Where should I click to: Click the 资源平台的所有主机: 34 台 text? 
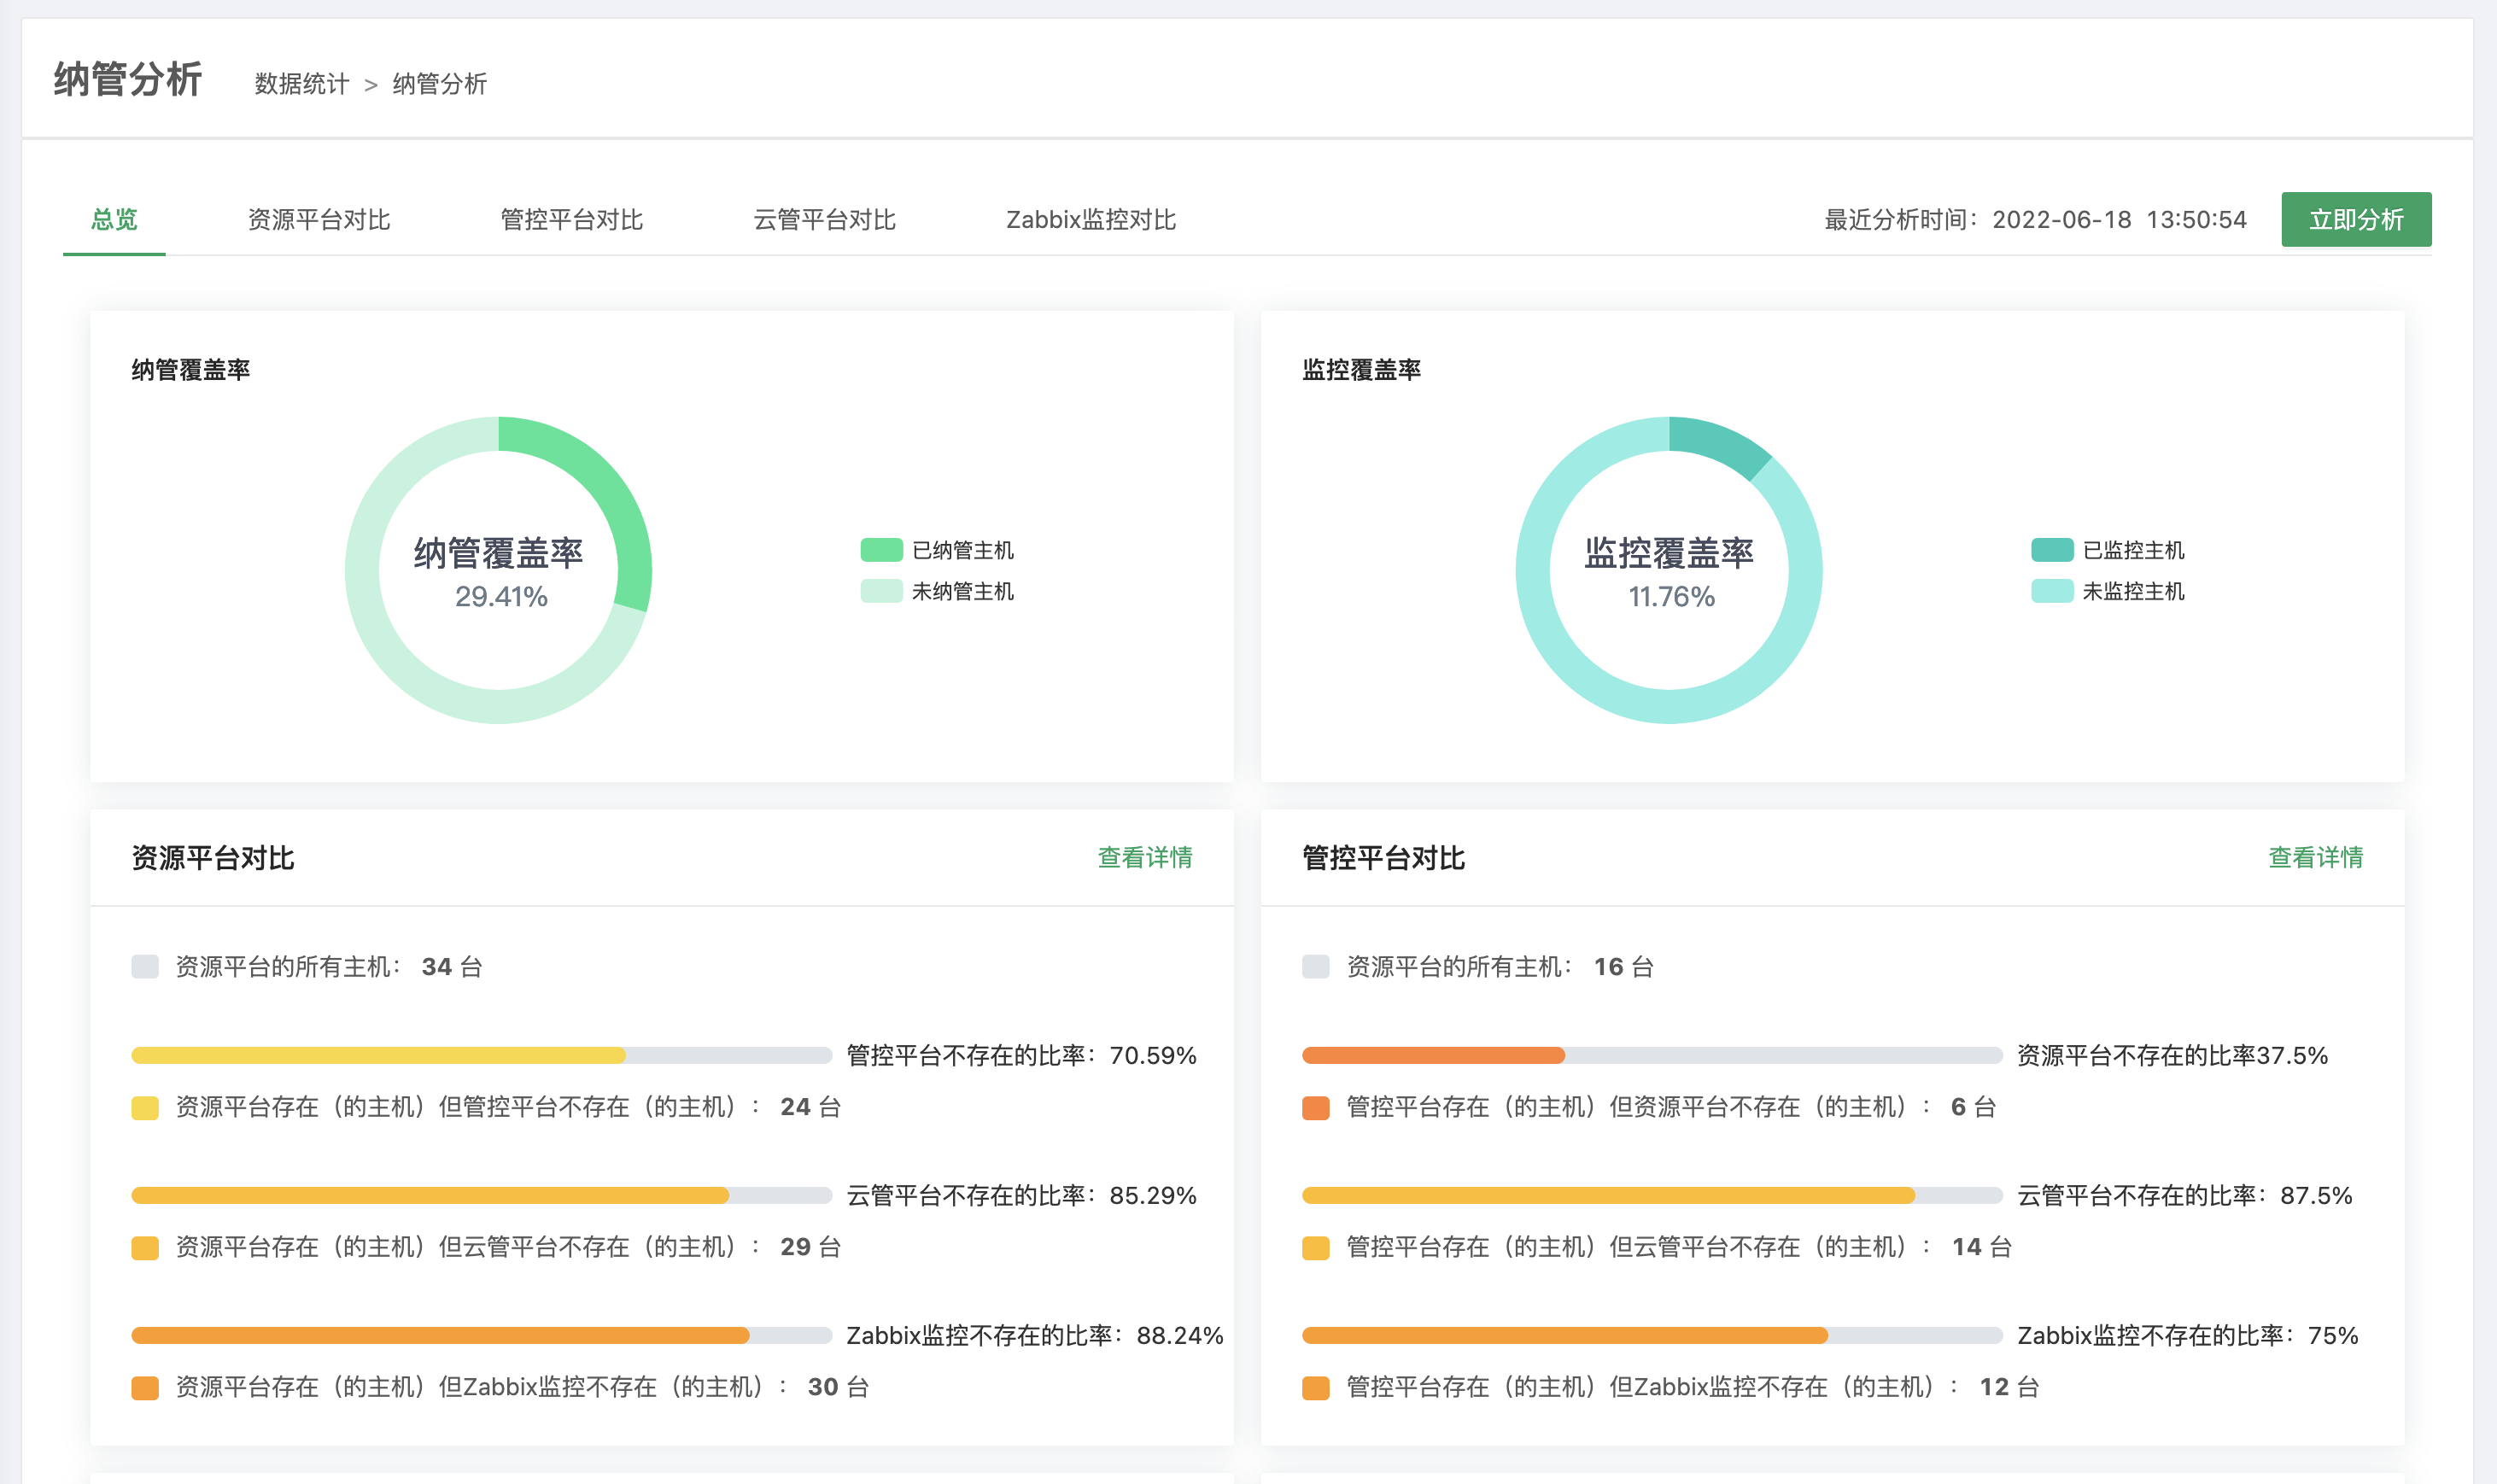pyautogui.click(x=329, y=967)
